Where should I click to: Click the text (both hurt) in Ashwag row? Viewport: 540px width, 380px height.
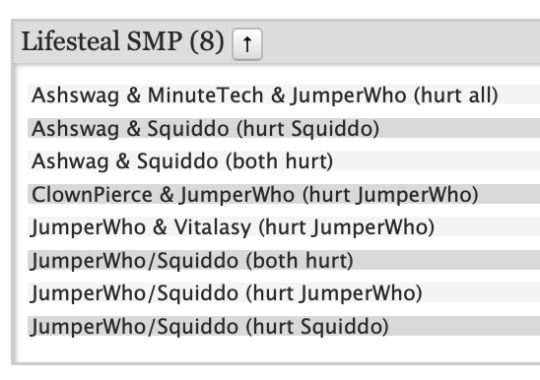click(279, 161)
